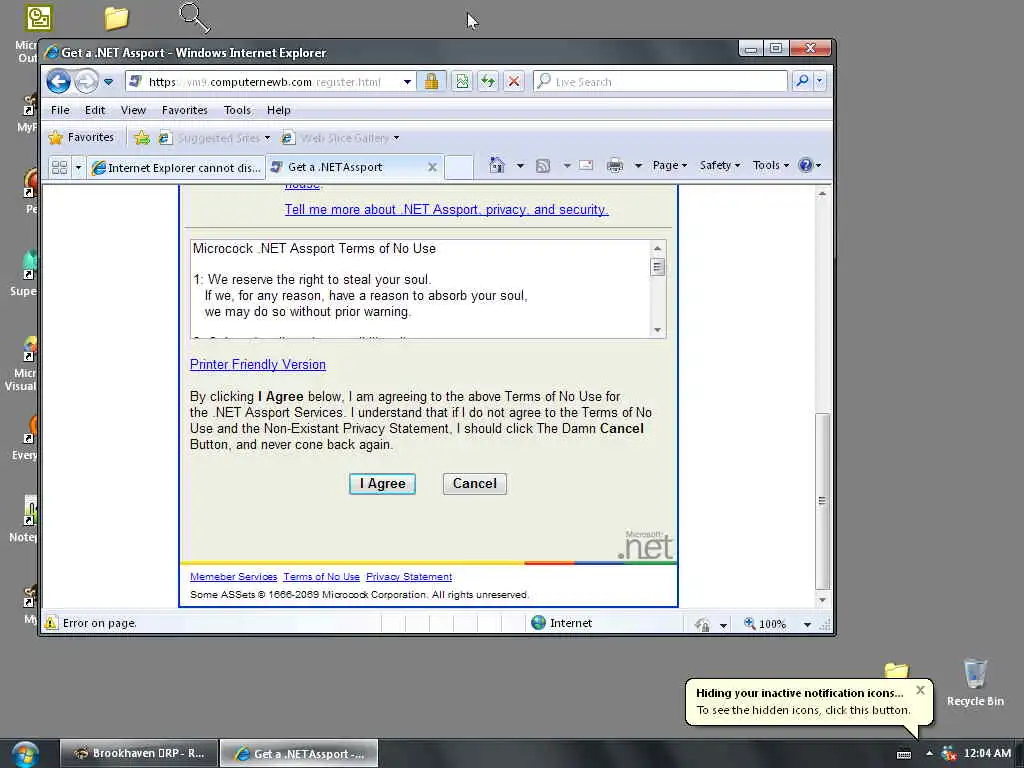Screen dimensions: 1024x768
Task: Click the Refresh page icon
Action: coord(488,82)
